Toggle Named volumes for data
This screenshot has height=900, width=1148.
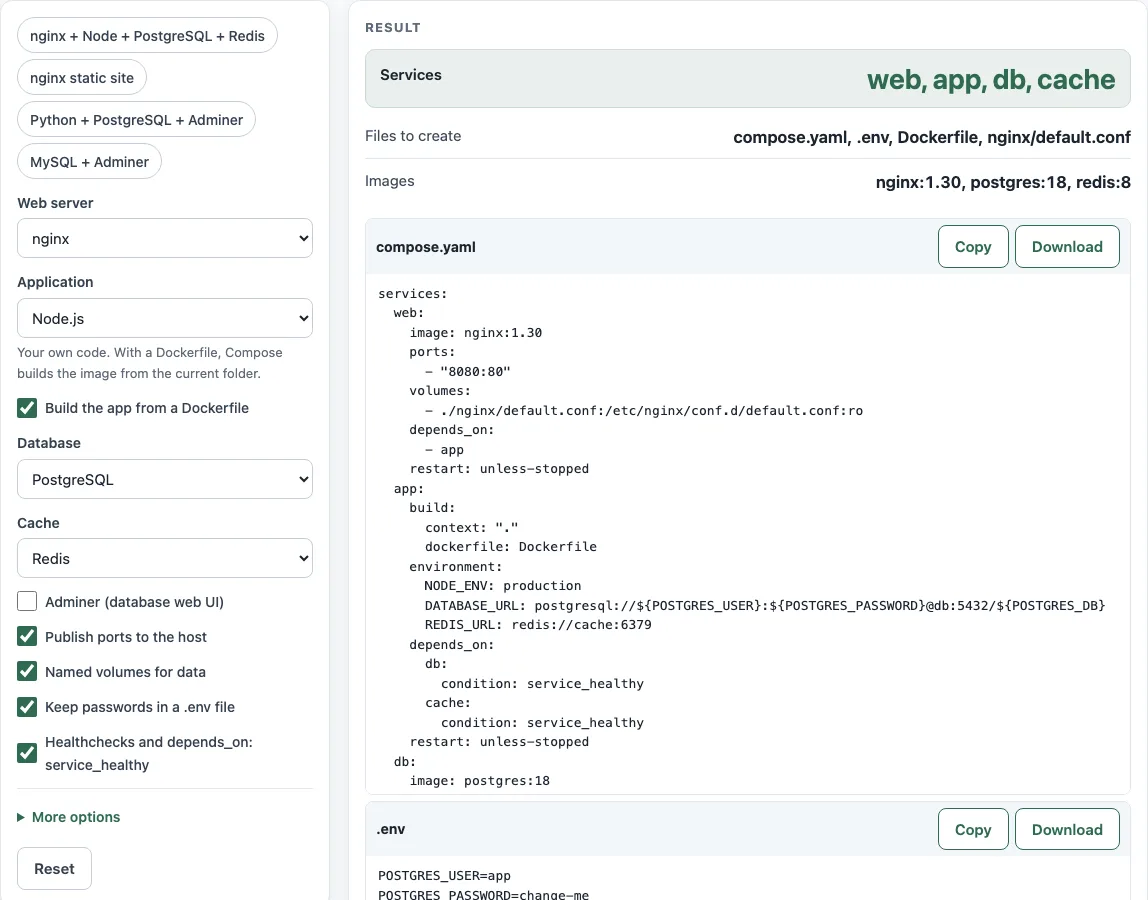click(27, 672)
